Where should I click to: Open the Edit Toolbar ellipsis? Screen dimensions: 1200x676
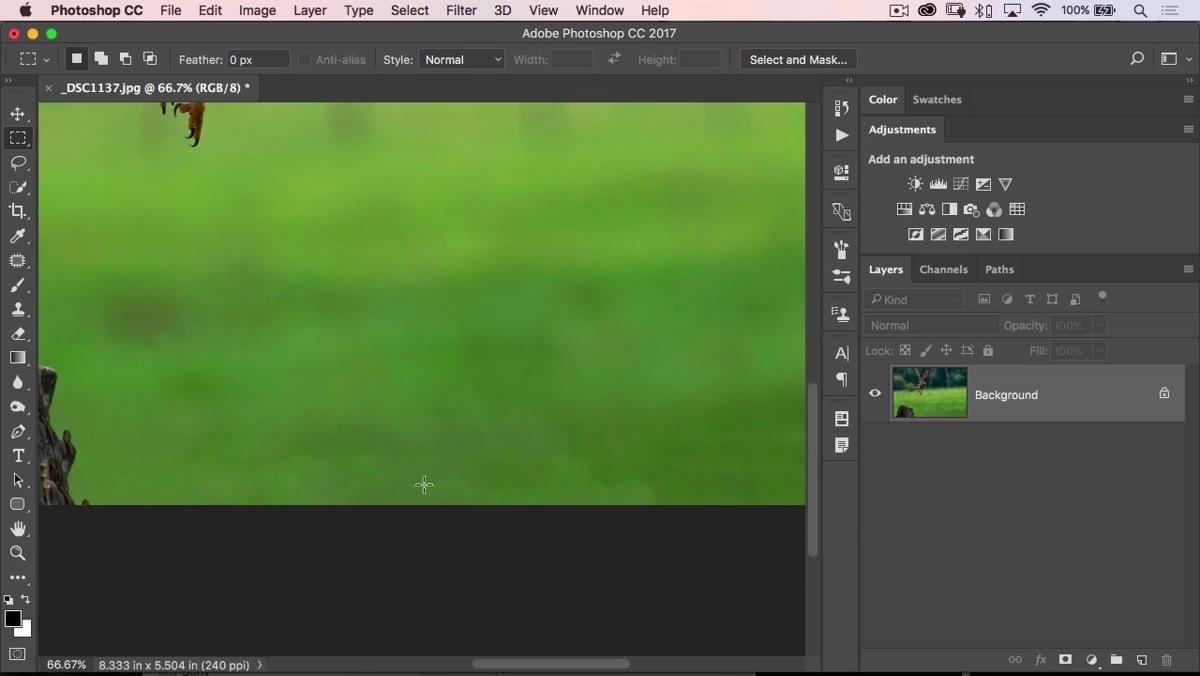(18, 577)
